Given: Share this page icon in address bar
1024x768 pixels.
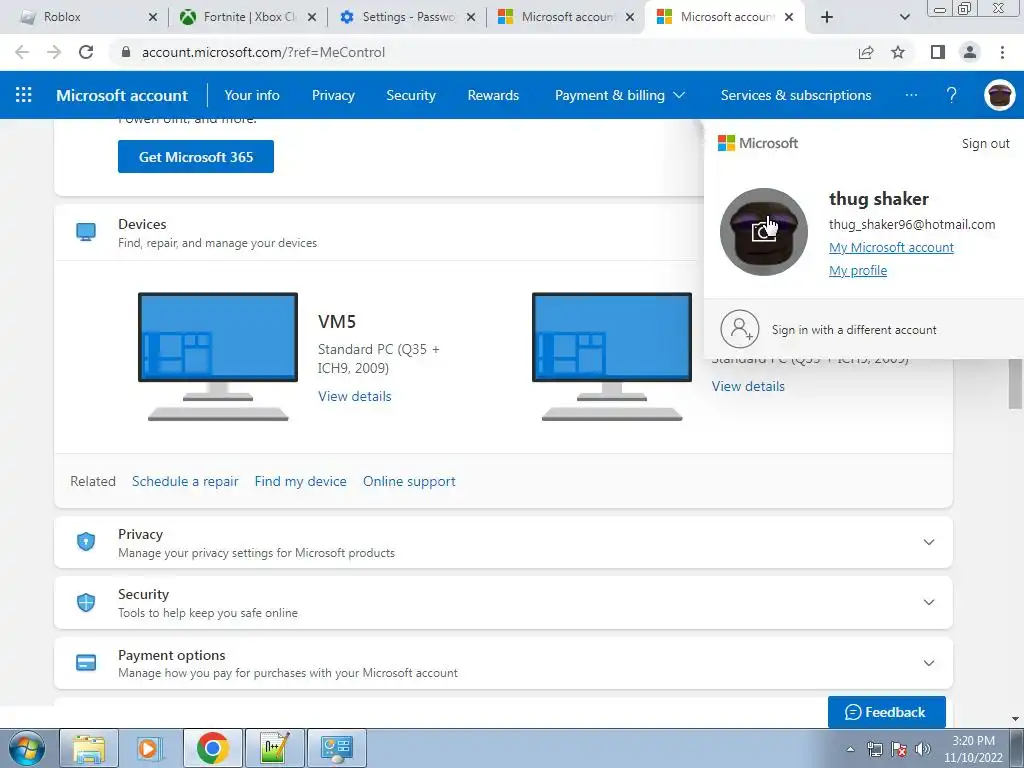Looking at the screenshot, I should point(866,52).
